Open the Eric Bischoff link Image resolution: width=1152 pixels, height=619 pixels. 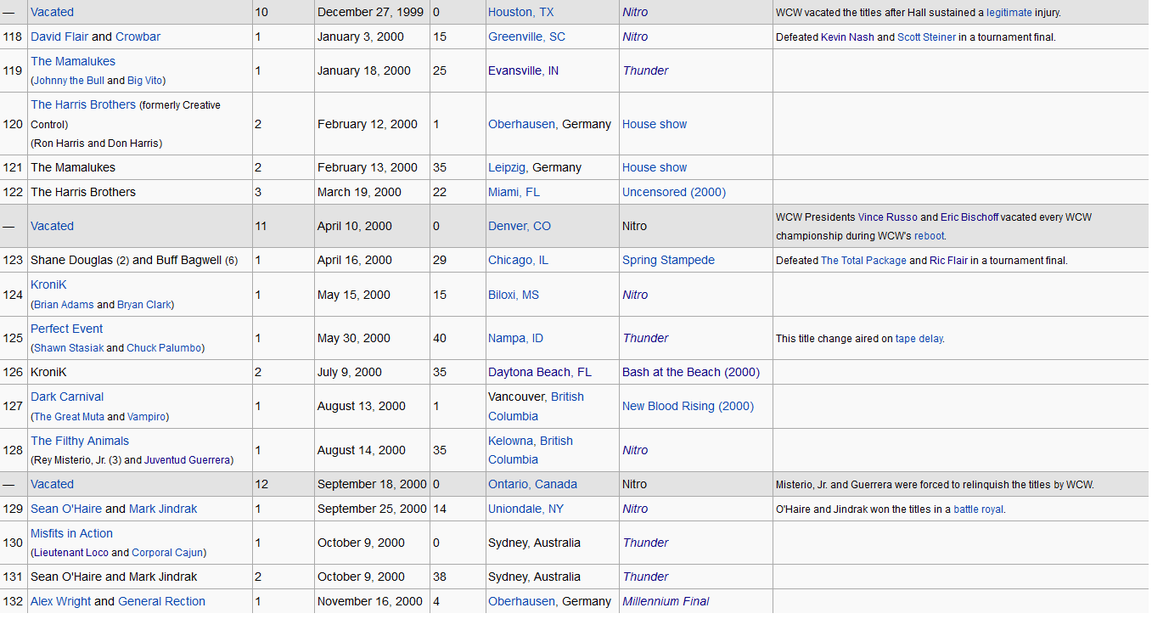click(969, 217)
